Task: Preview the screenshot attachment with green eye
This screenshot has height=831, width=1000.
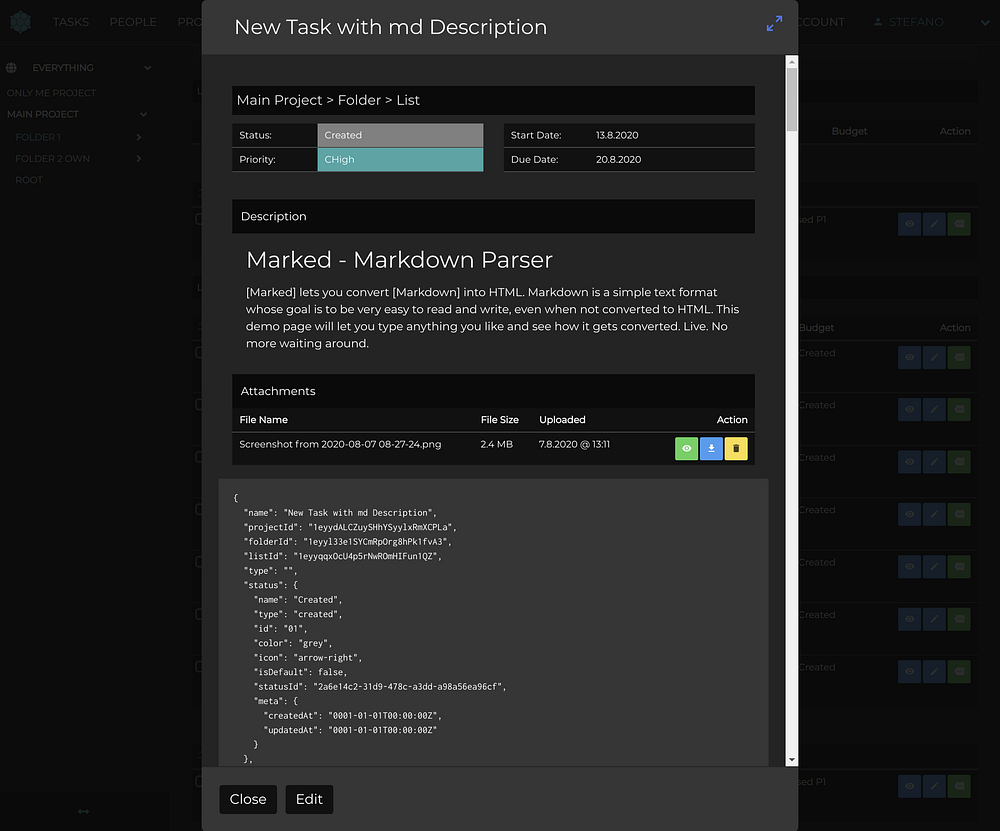Action: pos(686,448)
